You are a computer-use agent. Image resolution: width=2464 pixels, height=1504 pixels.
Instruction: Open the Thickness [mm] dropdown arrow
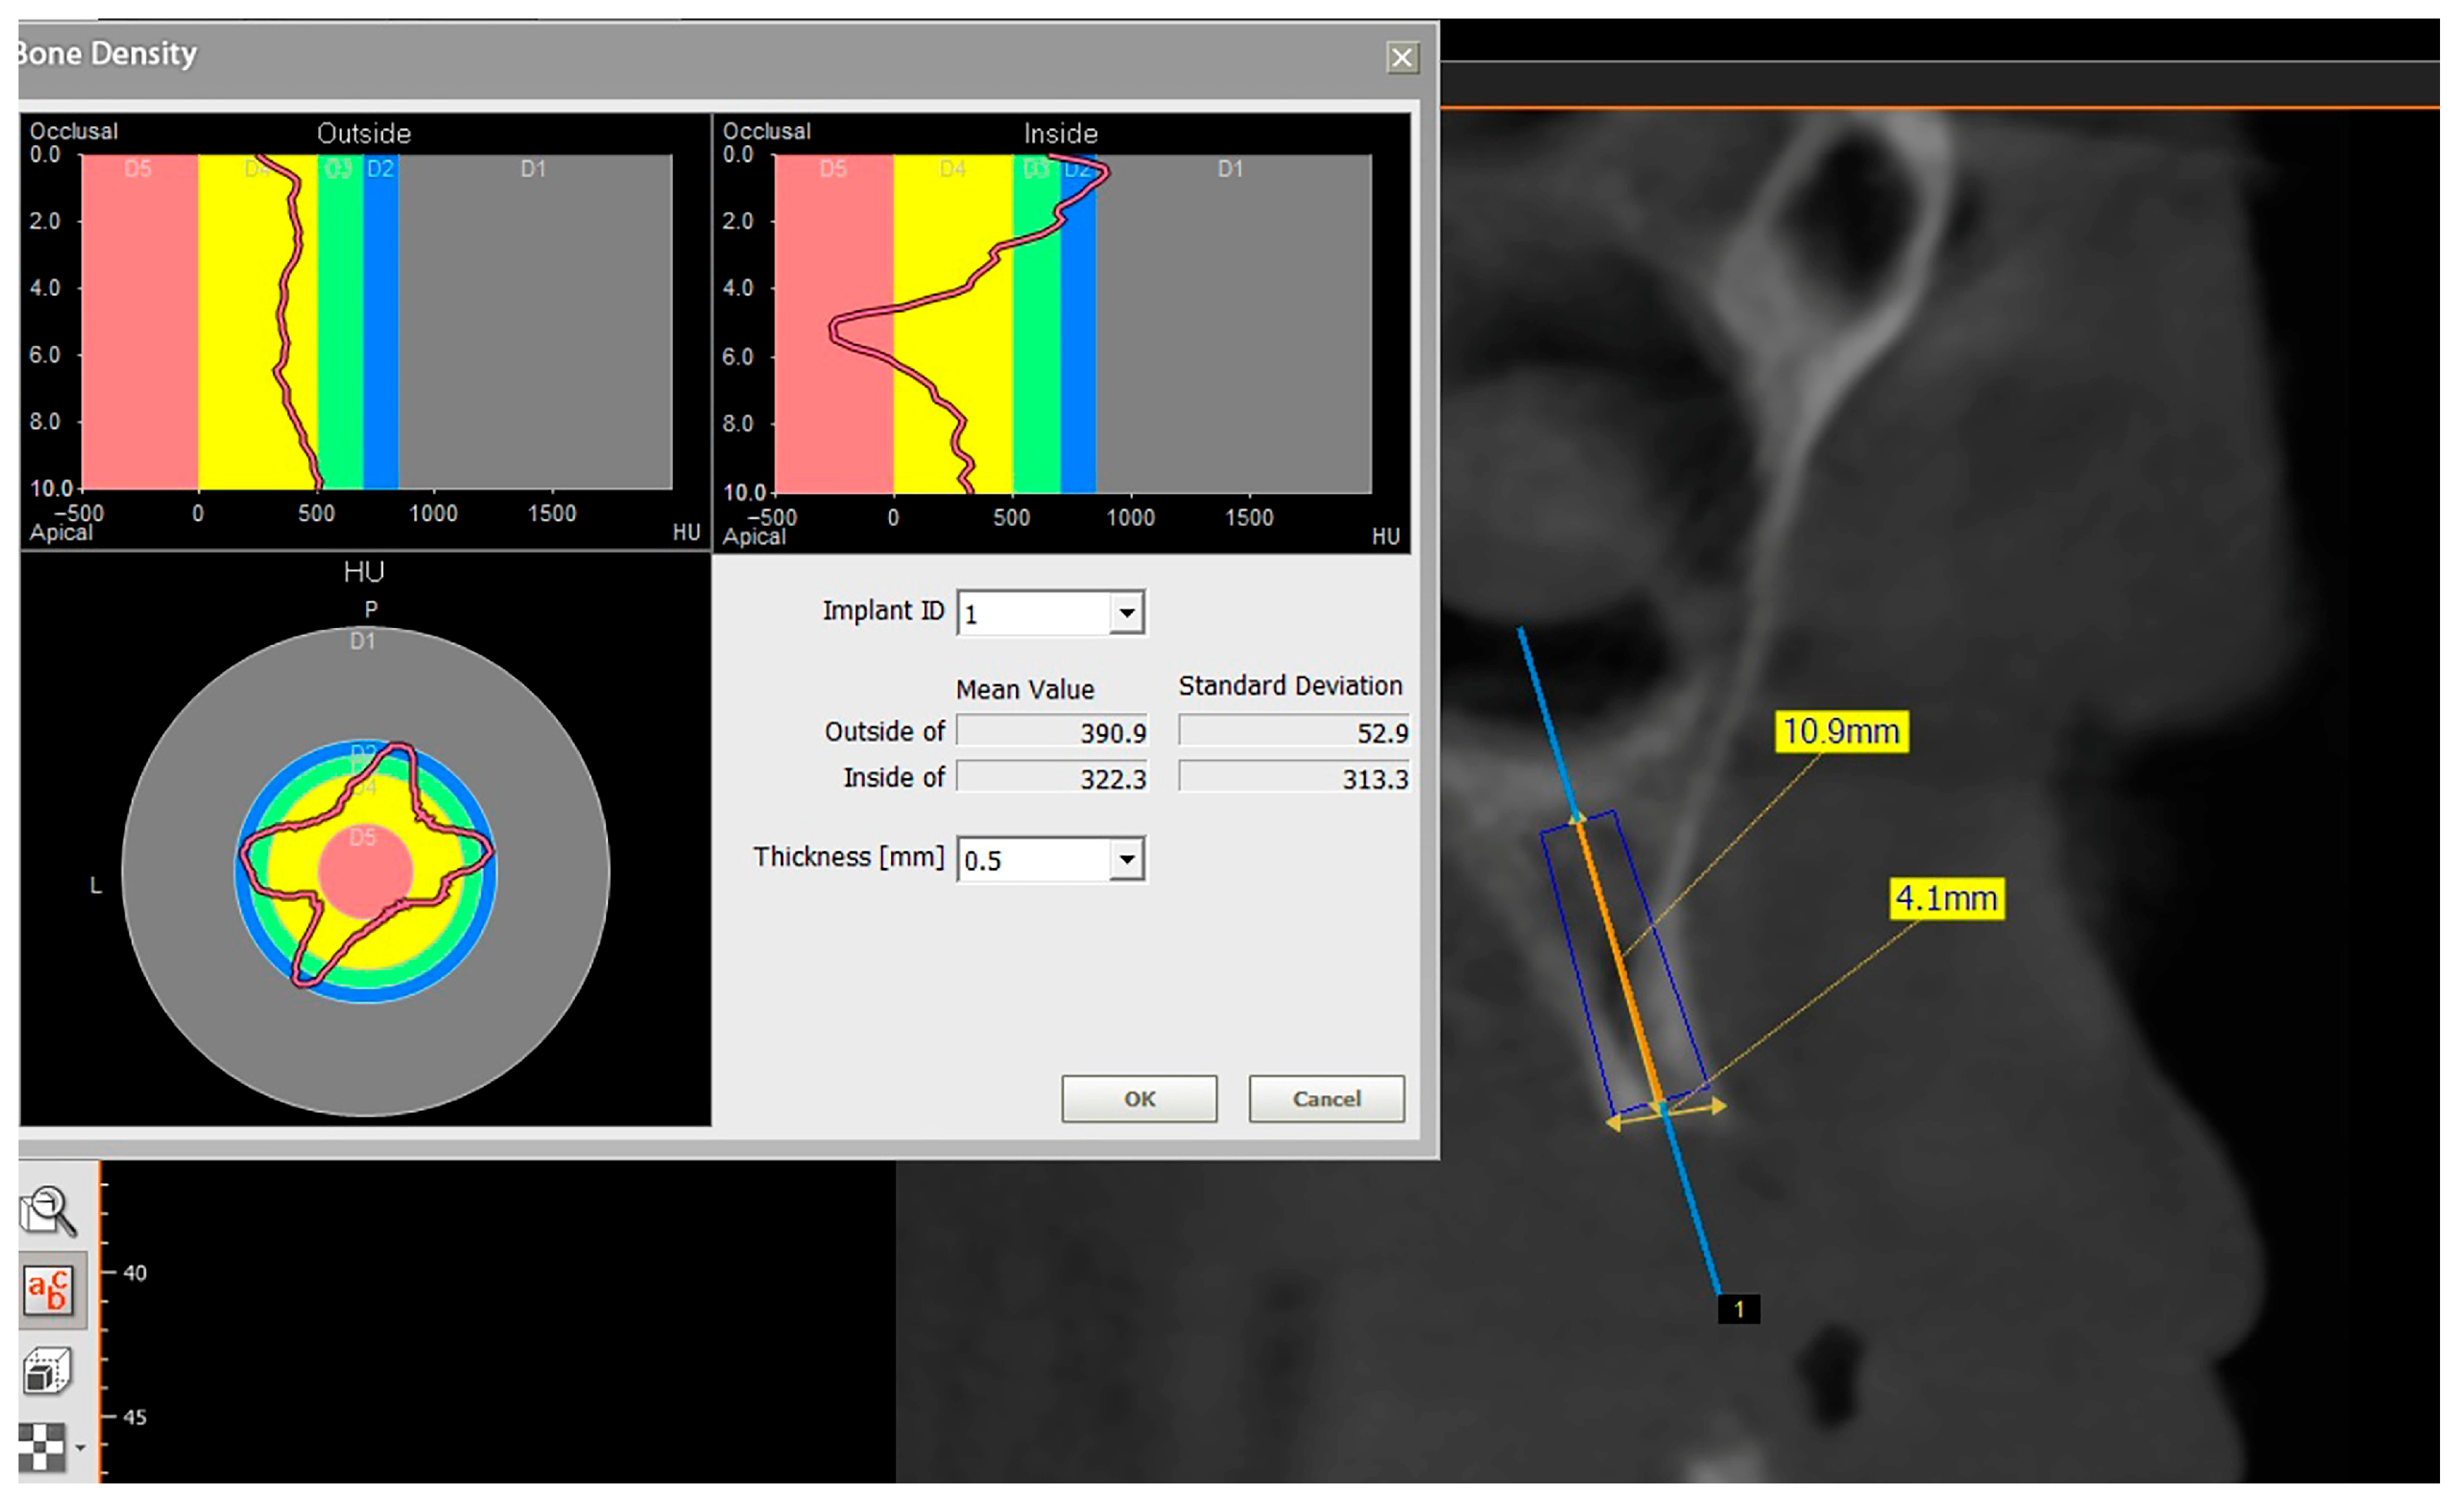click(x=1126, y=860)
